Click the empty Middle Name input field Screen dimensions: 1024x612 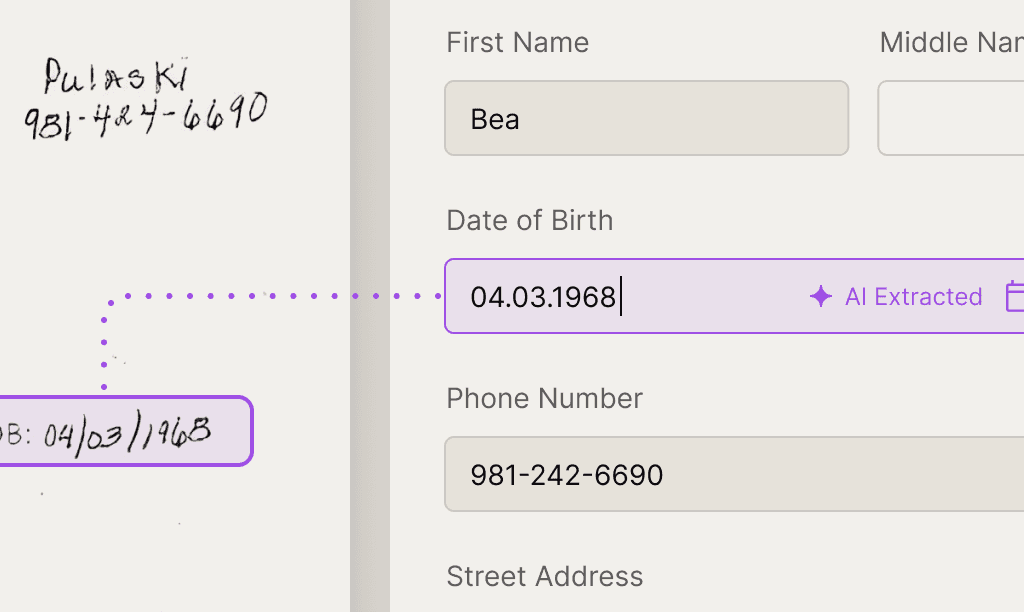click(950, 118)
